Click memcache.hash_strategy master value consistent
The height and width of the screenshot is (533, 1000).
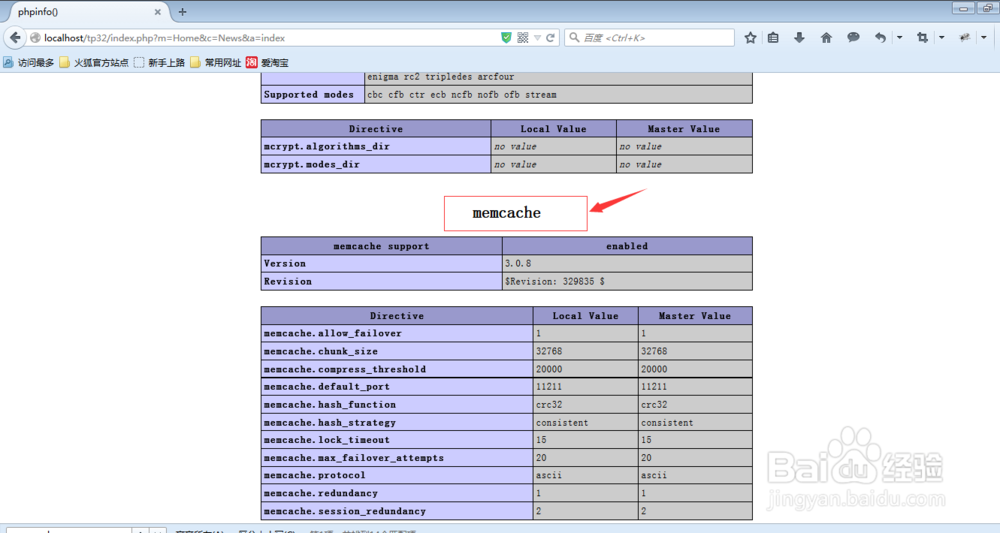667,422
